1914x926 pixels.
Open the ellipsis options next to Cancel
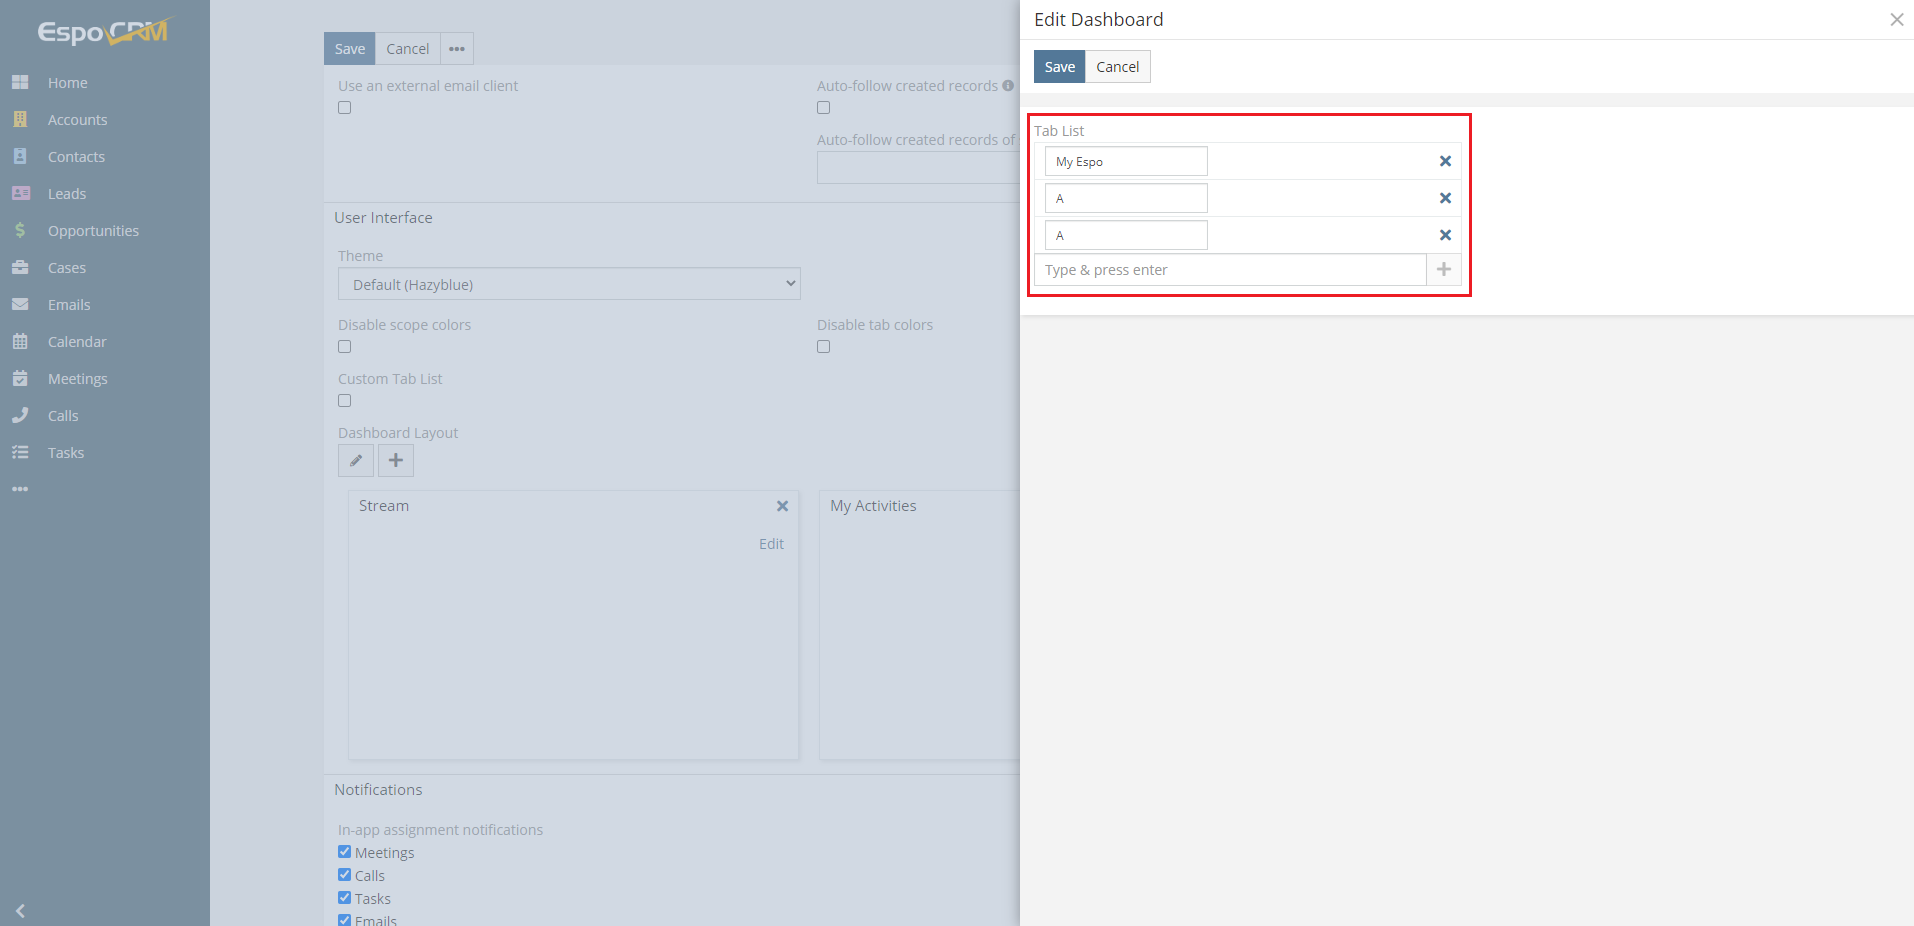point(456,48)
